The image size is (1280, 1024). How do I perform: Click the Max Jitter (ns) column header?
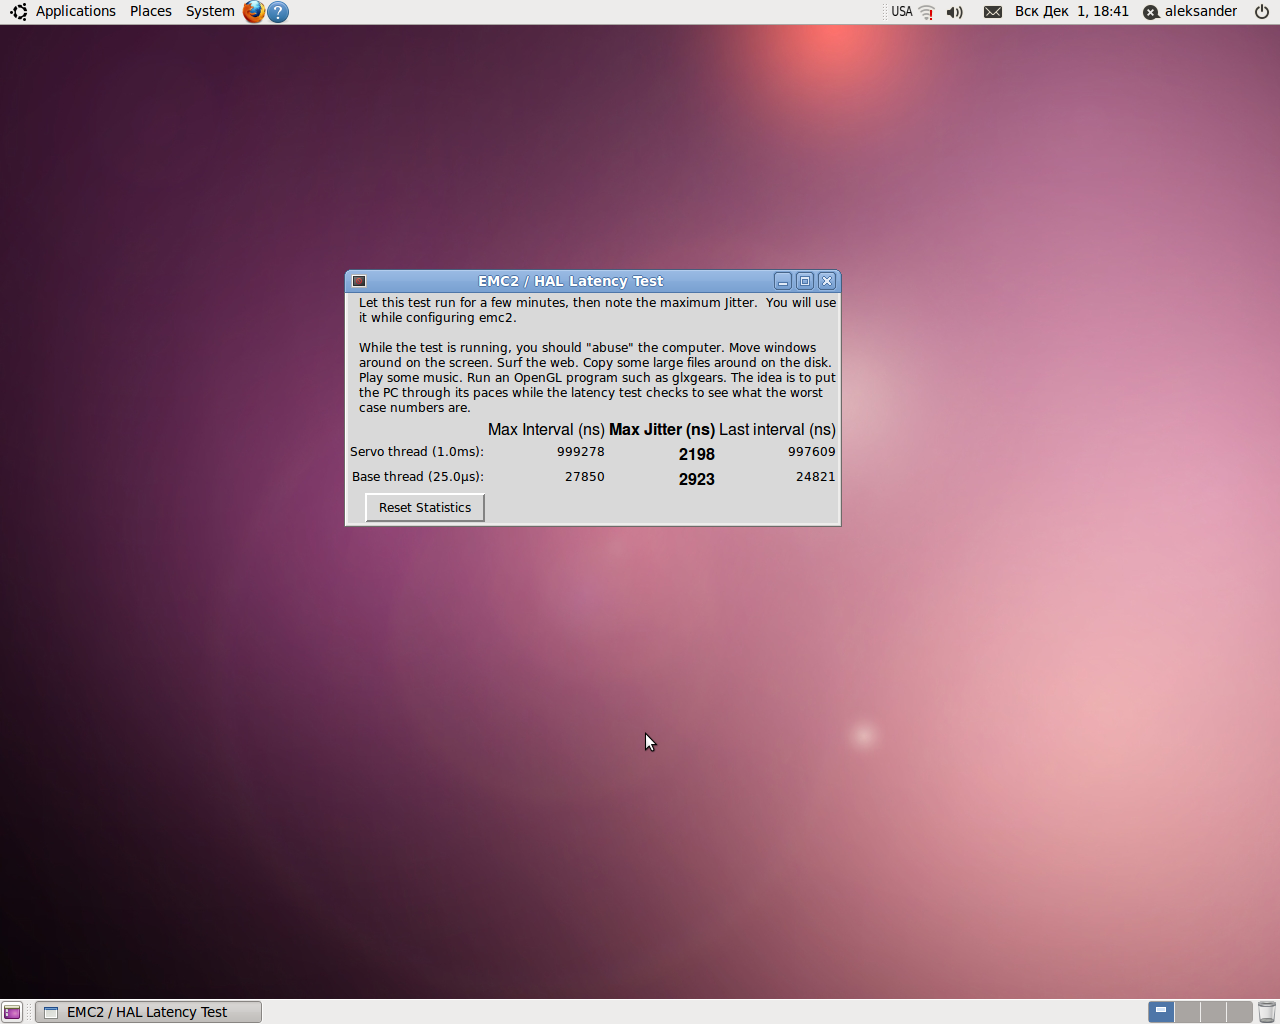pos(662,430)
